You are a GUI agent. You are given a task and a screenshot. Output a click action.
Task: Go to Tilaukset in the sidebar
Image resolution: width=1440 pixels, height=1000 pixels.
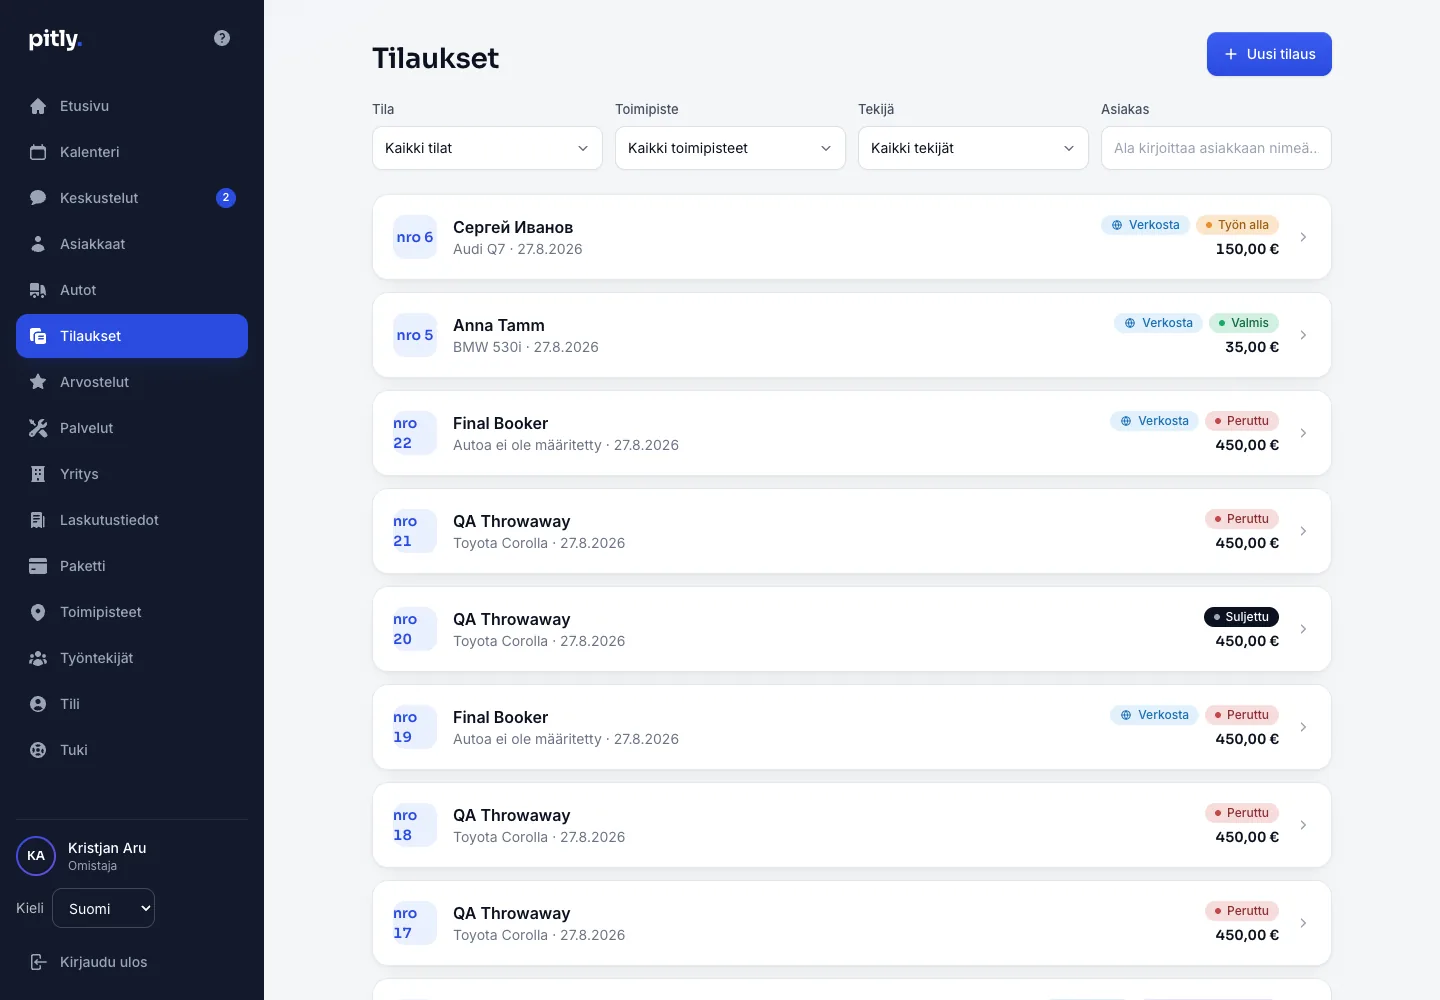pos(132,336)
